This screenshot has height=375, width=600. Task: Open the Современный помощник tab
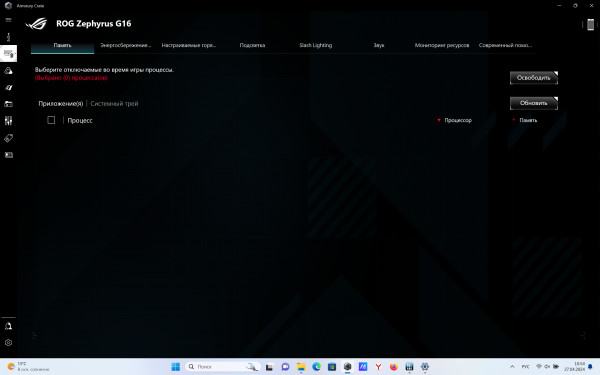pyautogui.click(x=505, y=45)
